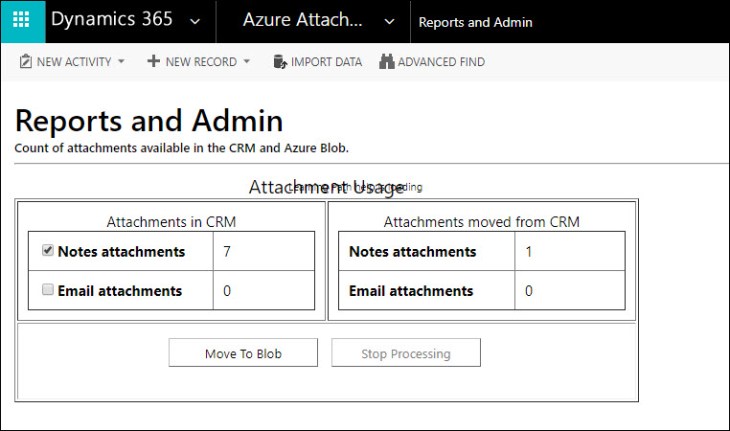Click the moved Notes attachments count of 1
Image resolution: width=730 pixels, height=431 pixels.
click(x=529, y=252)
